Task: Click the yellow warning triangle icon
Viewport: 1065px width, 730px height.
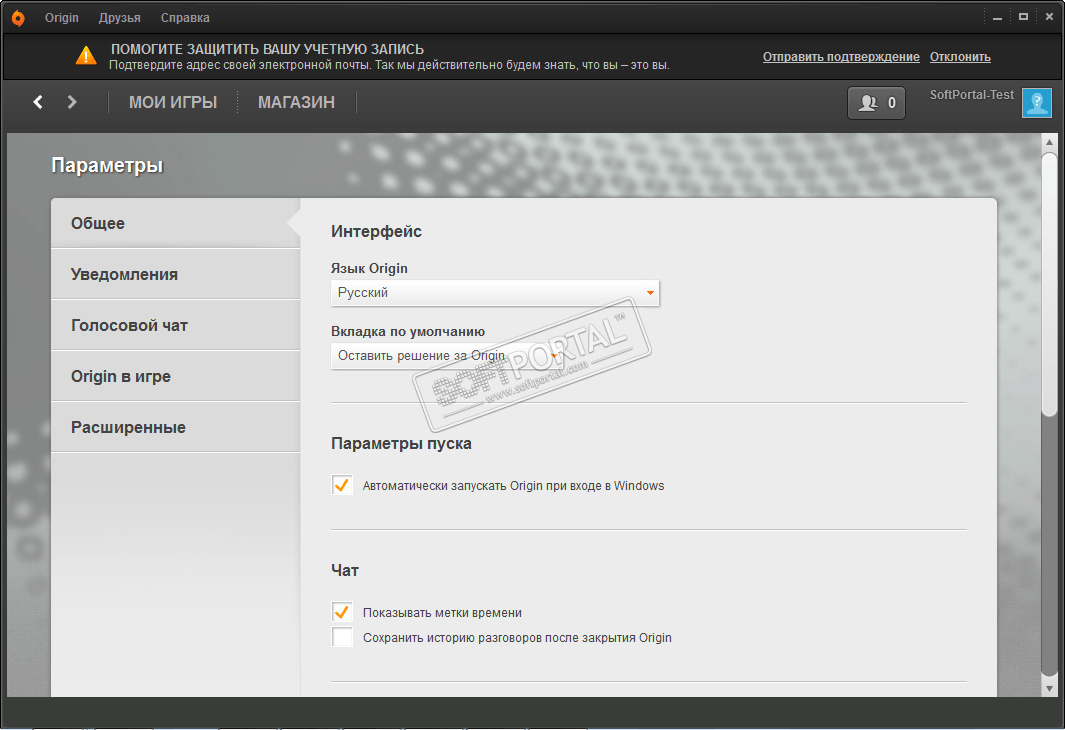Action: tap(86, 56)
